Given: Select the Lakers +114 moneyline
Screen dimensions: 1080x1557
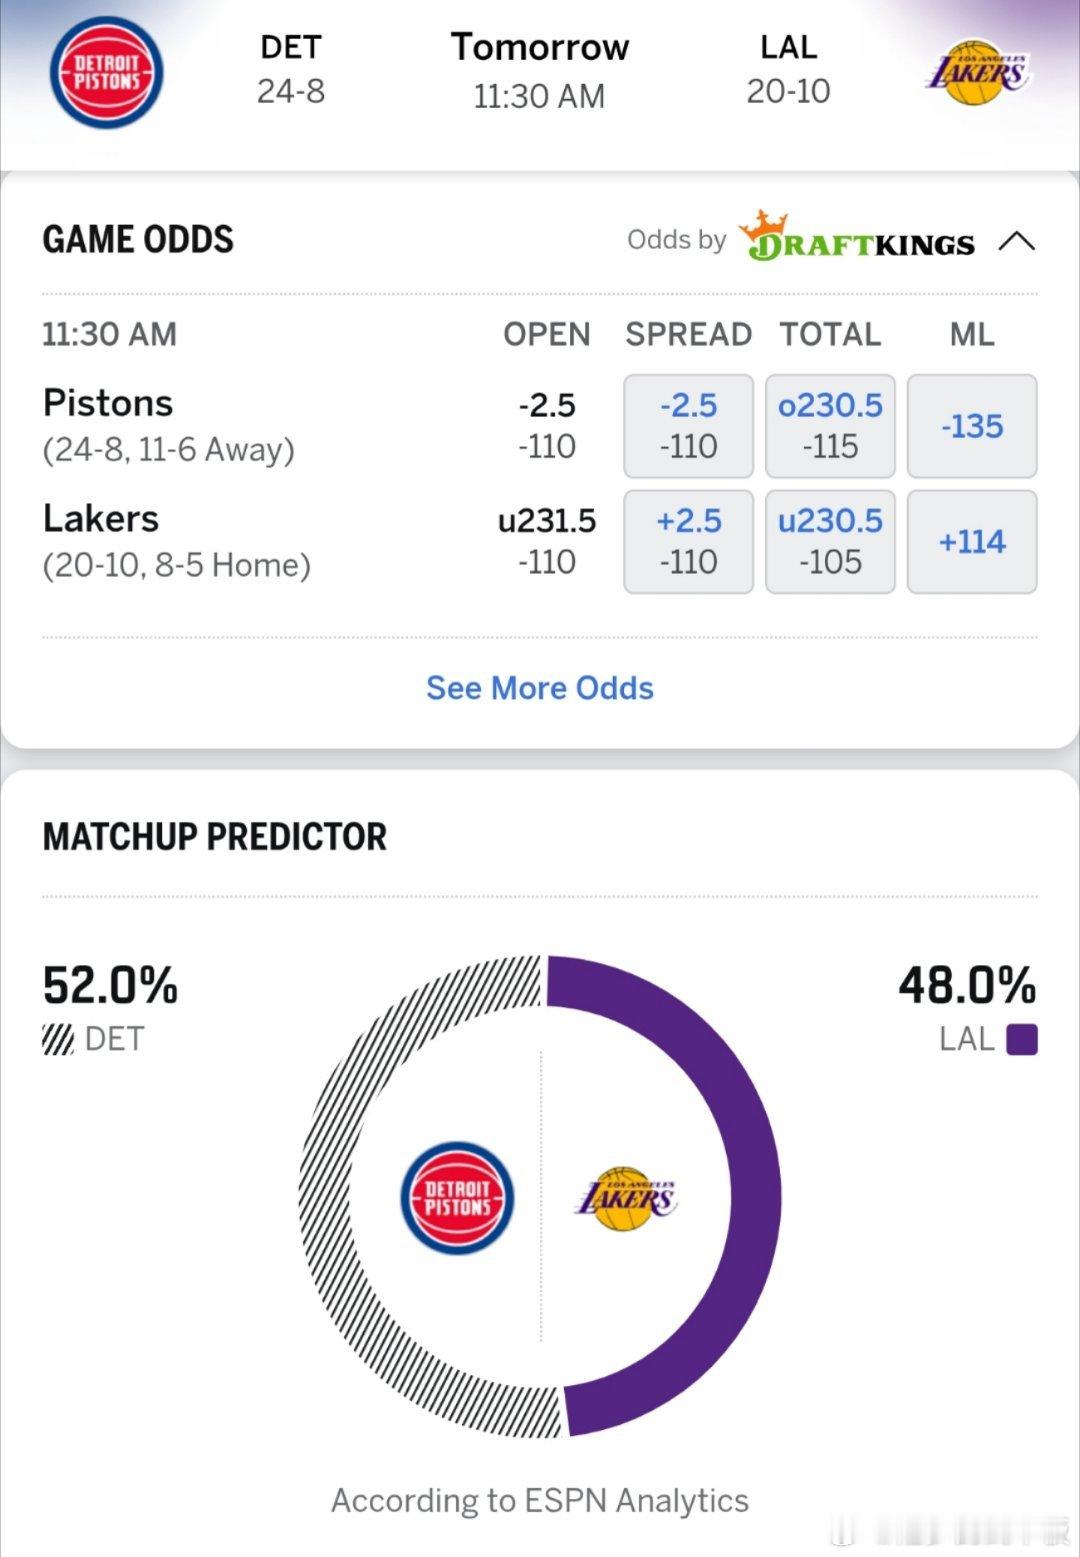Looking at the screenshot, I should (x=972, y=541).
